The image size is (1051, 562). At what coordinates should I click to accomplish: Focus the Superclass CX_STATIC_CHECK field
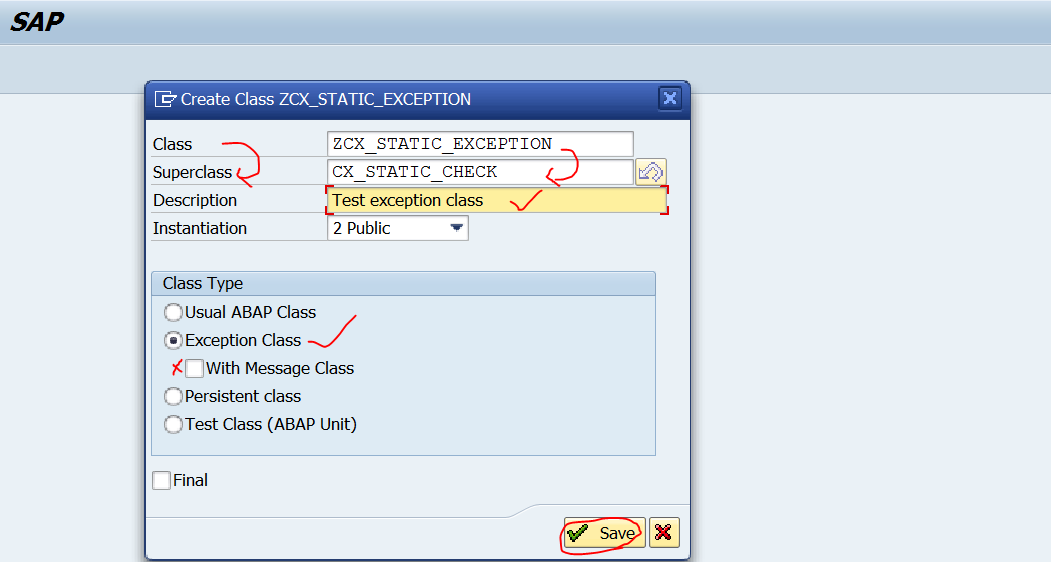480,172
